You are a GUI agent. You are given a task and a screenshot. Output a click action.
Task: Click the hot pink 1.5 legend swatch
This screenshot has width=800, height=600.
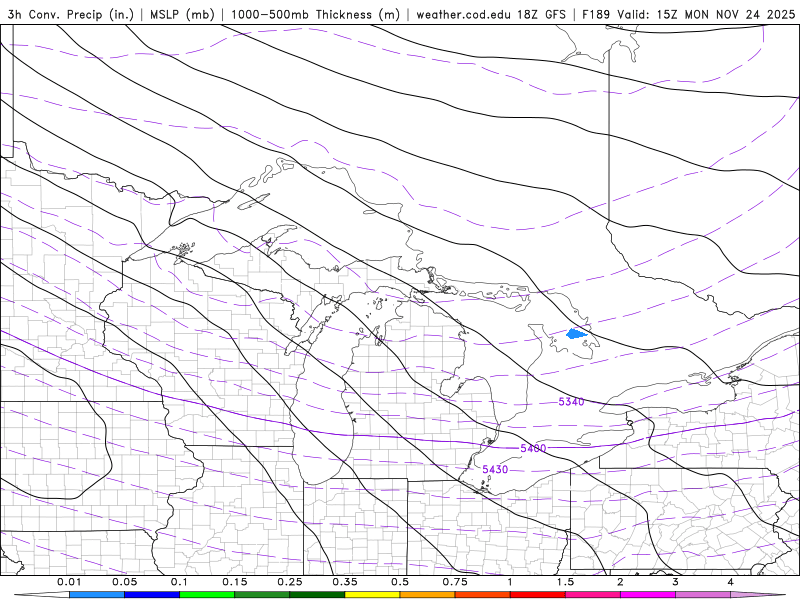(x=593, y=595)
